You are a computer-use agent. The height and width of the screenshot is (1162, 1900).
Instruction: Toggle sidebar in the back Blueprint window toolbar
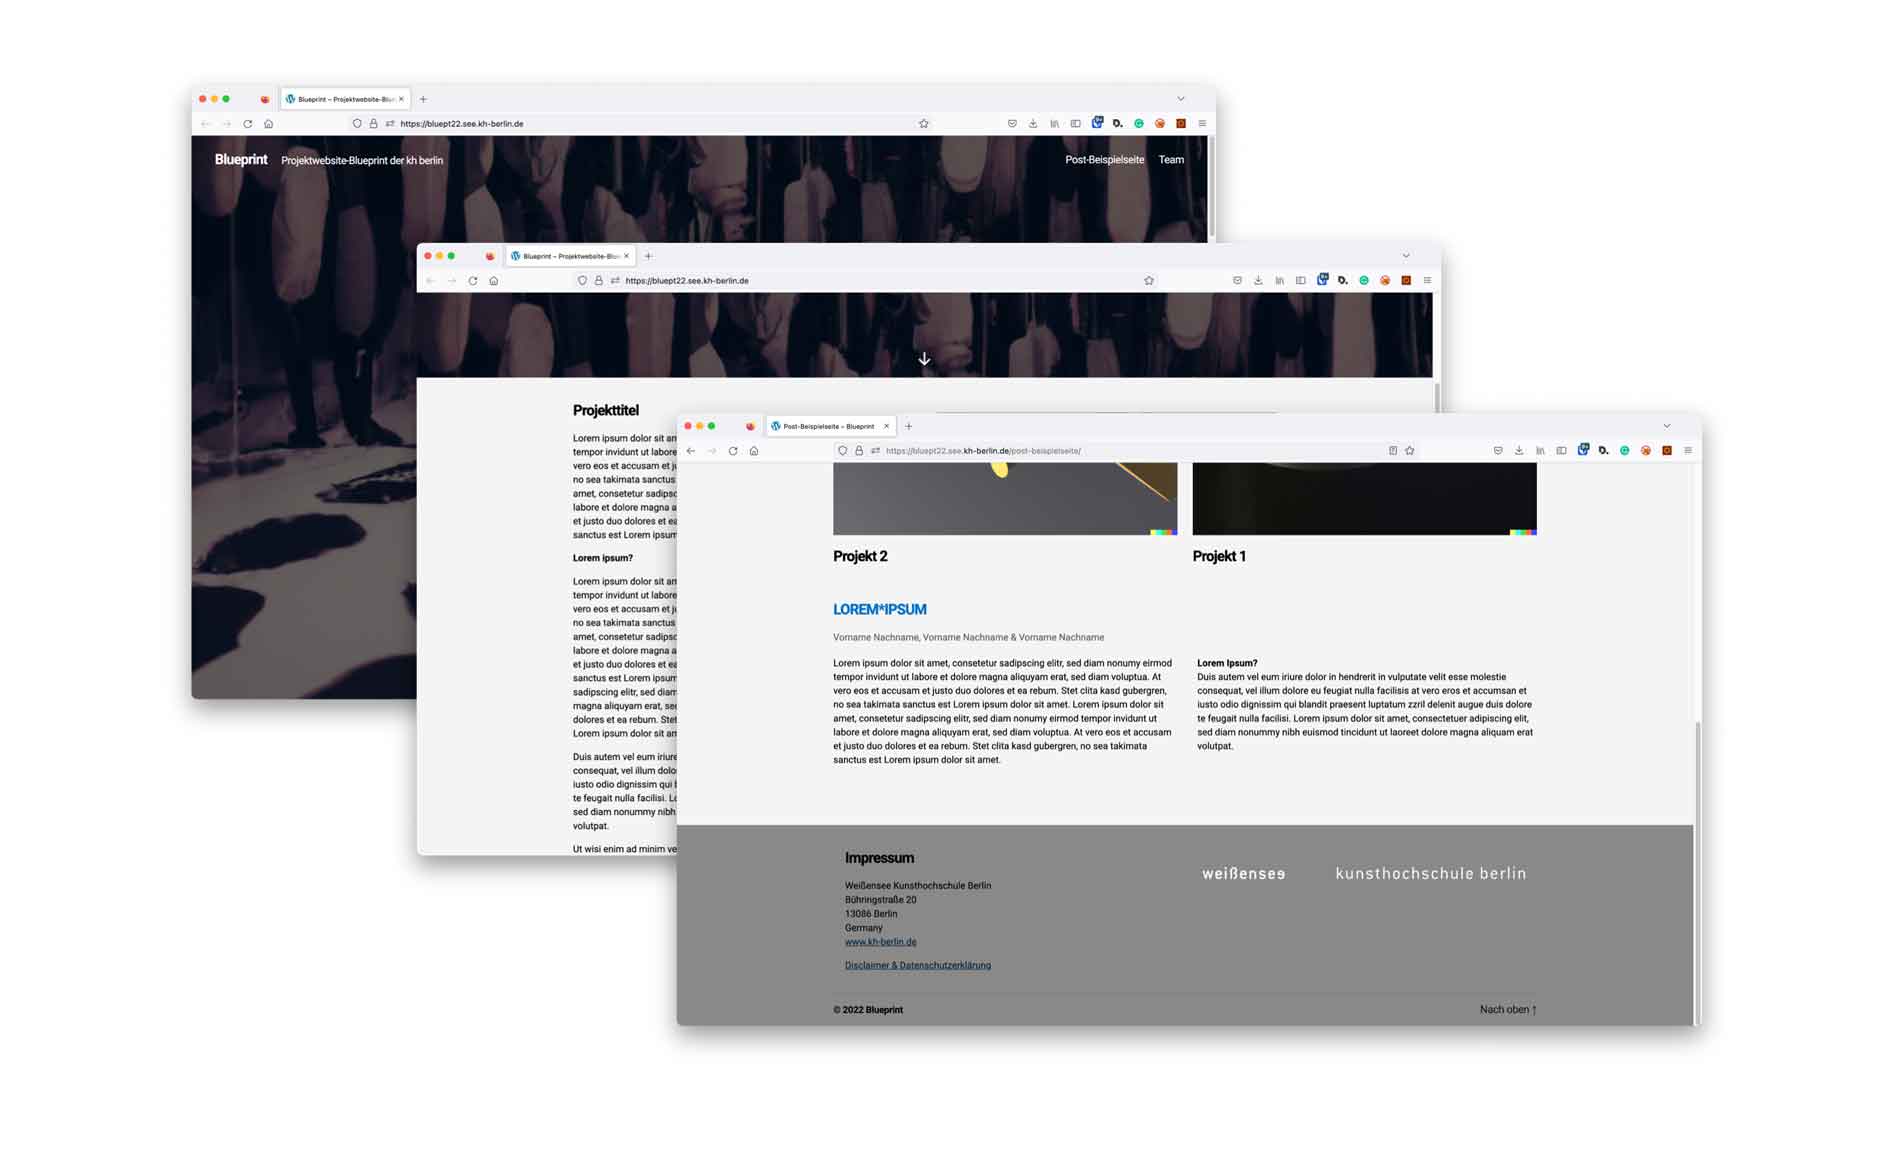[x=1075, y=124]
